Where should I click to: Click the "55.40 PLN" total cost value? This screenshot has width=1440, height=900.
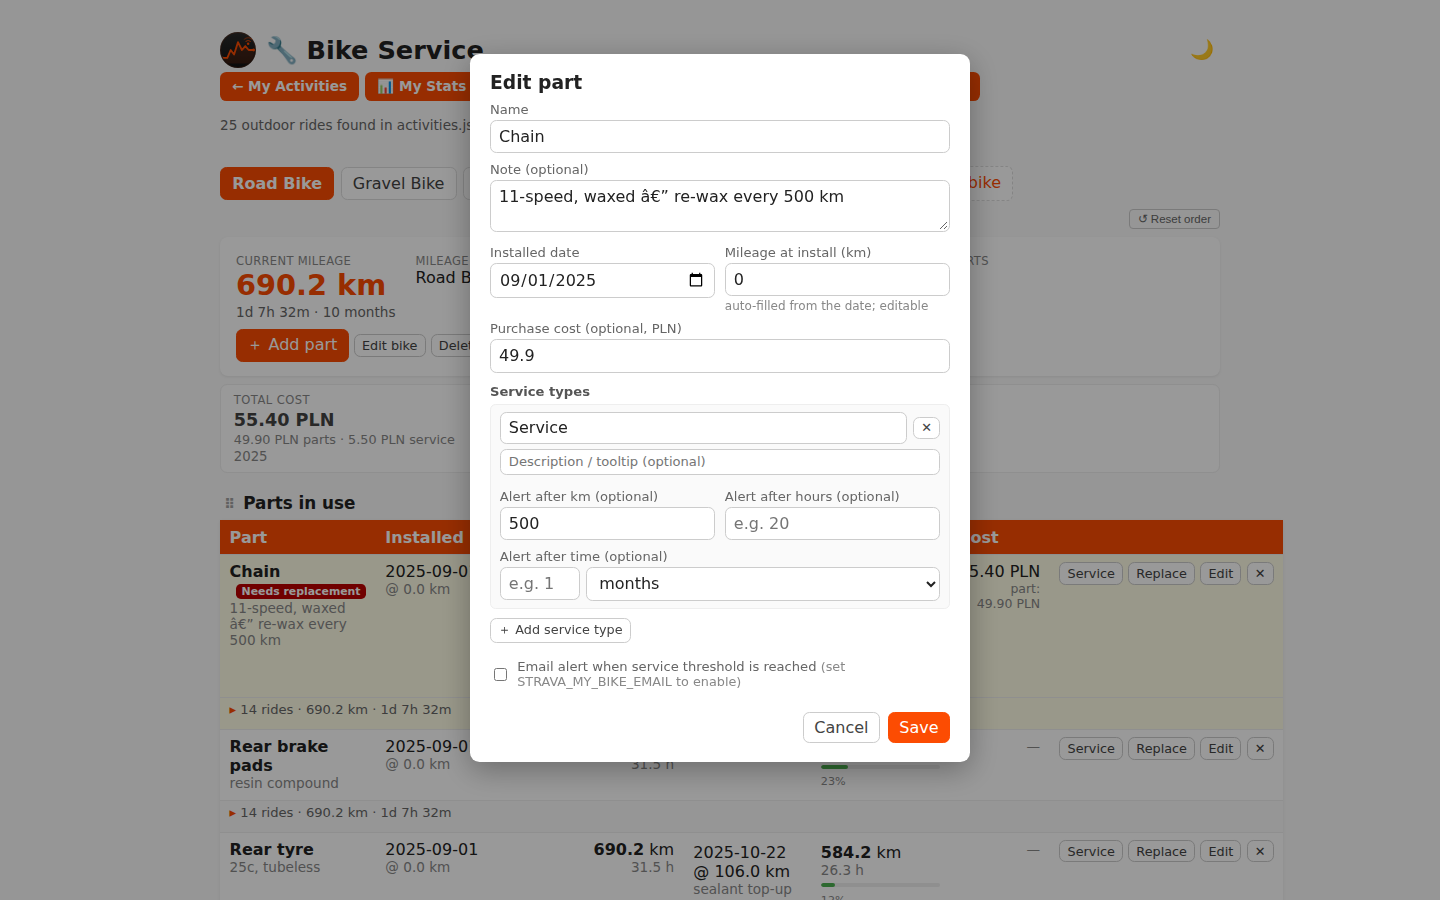pyautogui.click(x=284, y=420)
